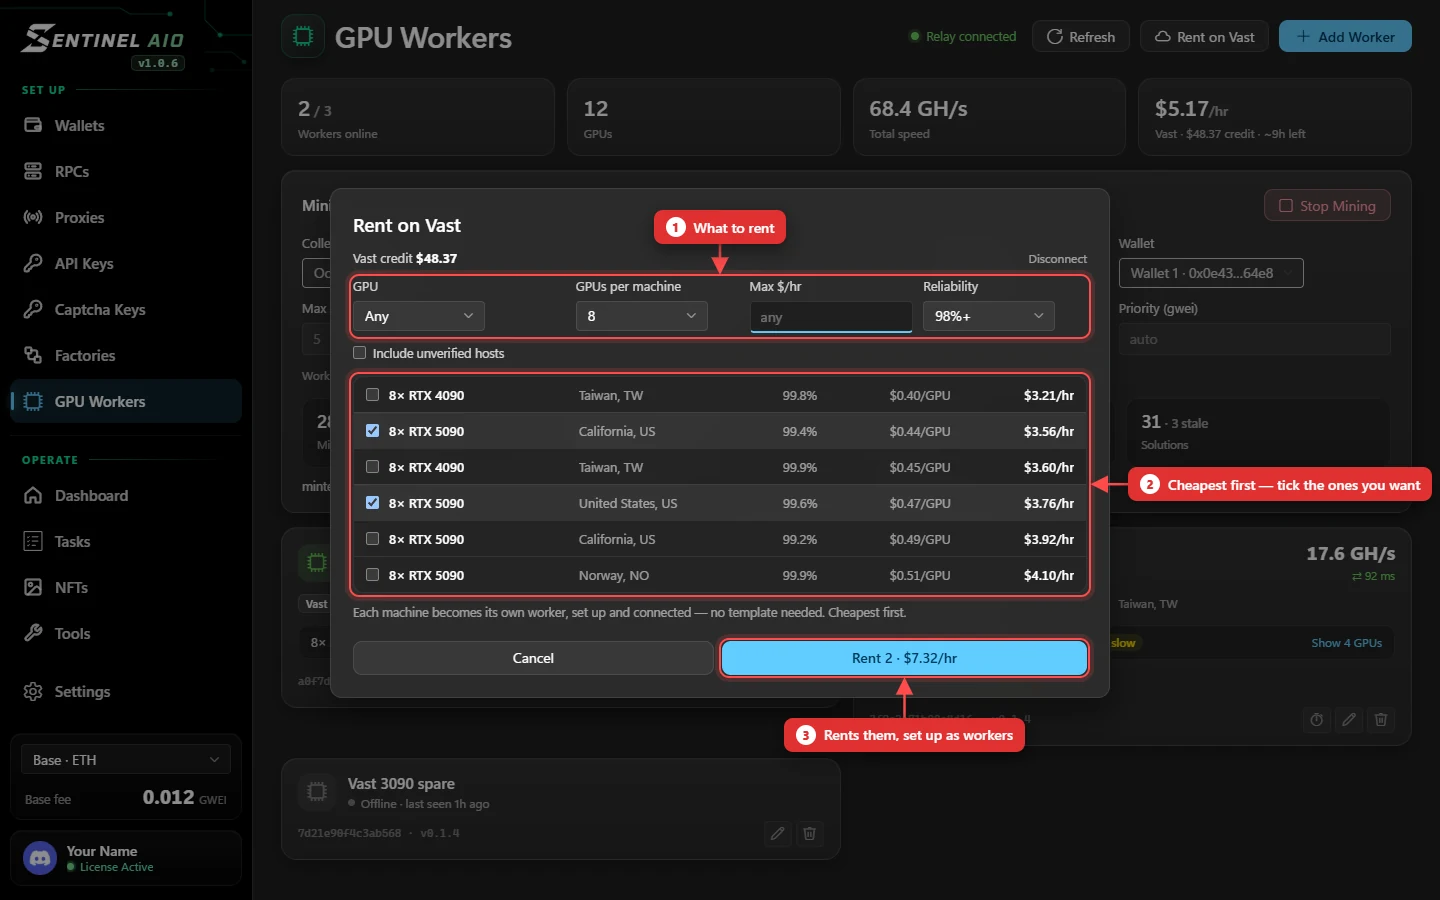Click the Sentinel AIO logo
Image resolution: width=1440 pixels, height=900 pixels.
click(103, 39)
